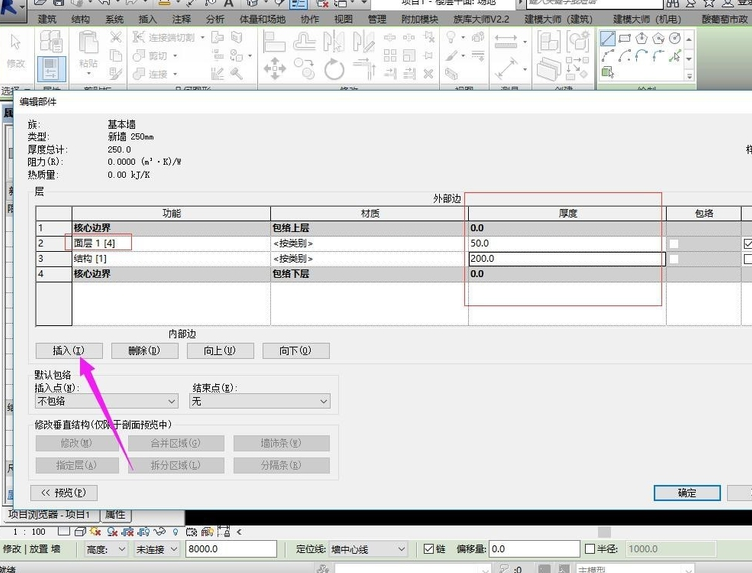The width and height of the screenshot is (752, 573).
Task: Select the Line draw tool
Action: coord(608,38)
